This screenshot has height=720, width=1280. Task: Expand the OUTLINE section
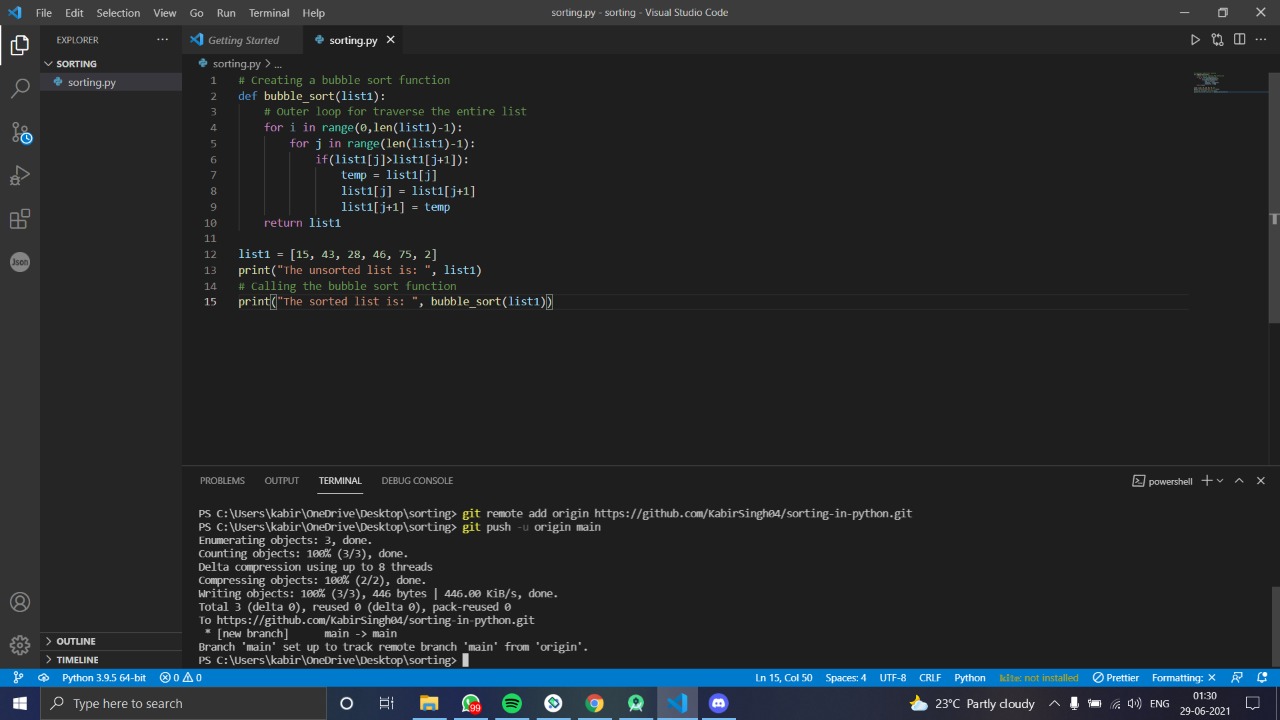click(75, 641)
